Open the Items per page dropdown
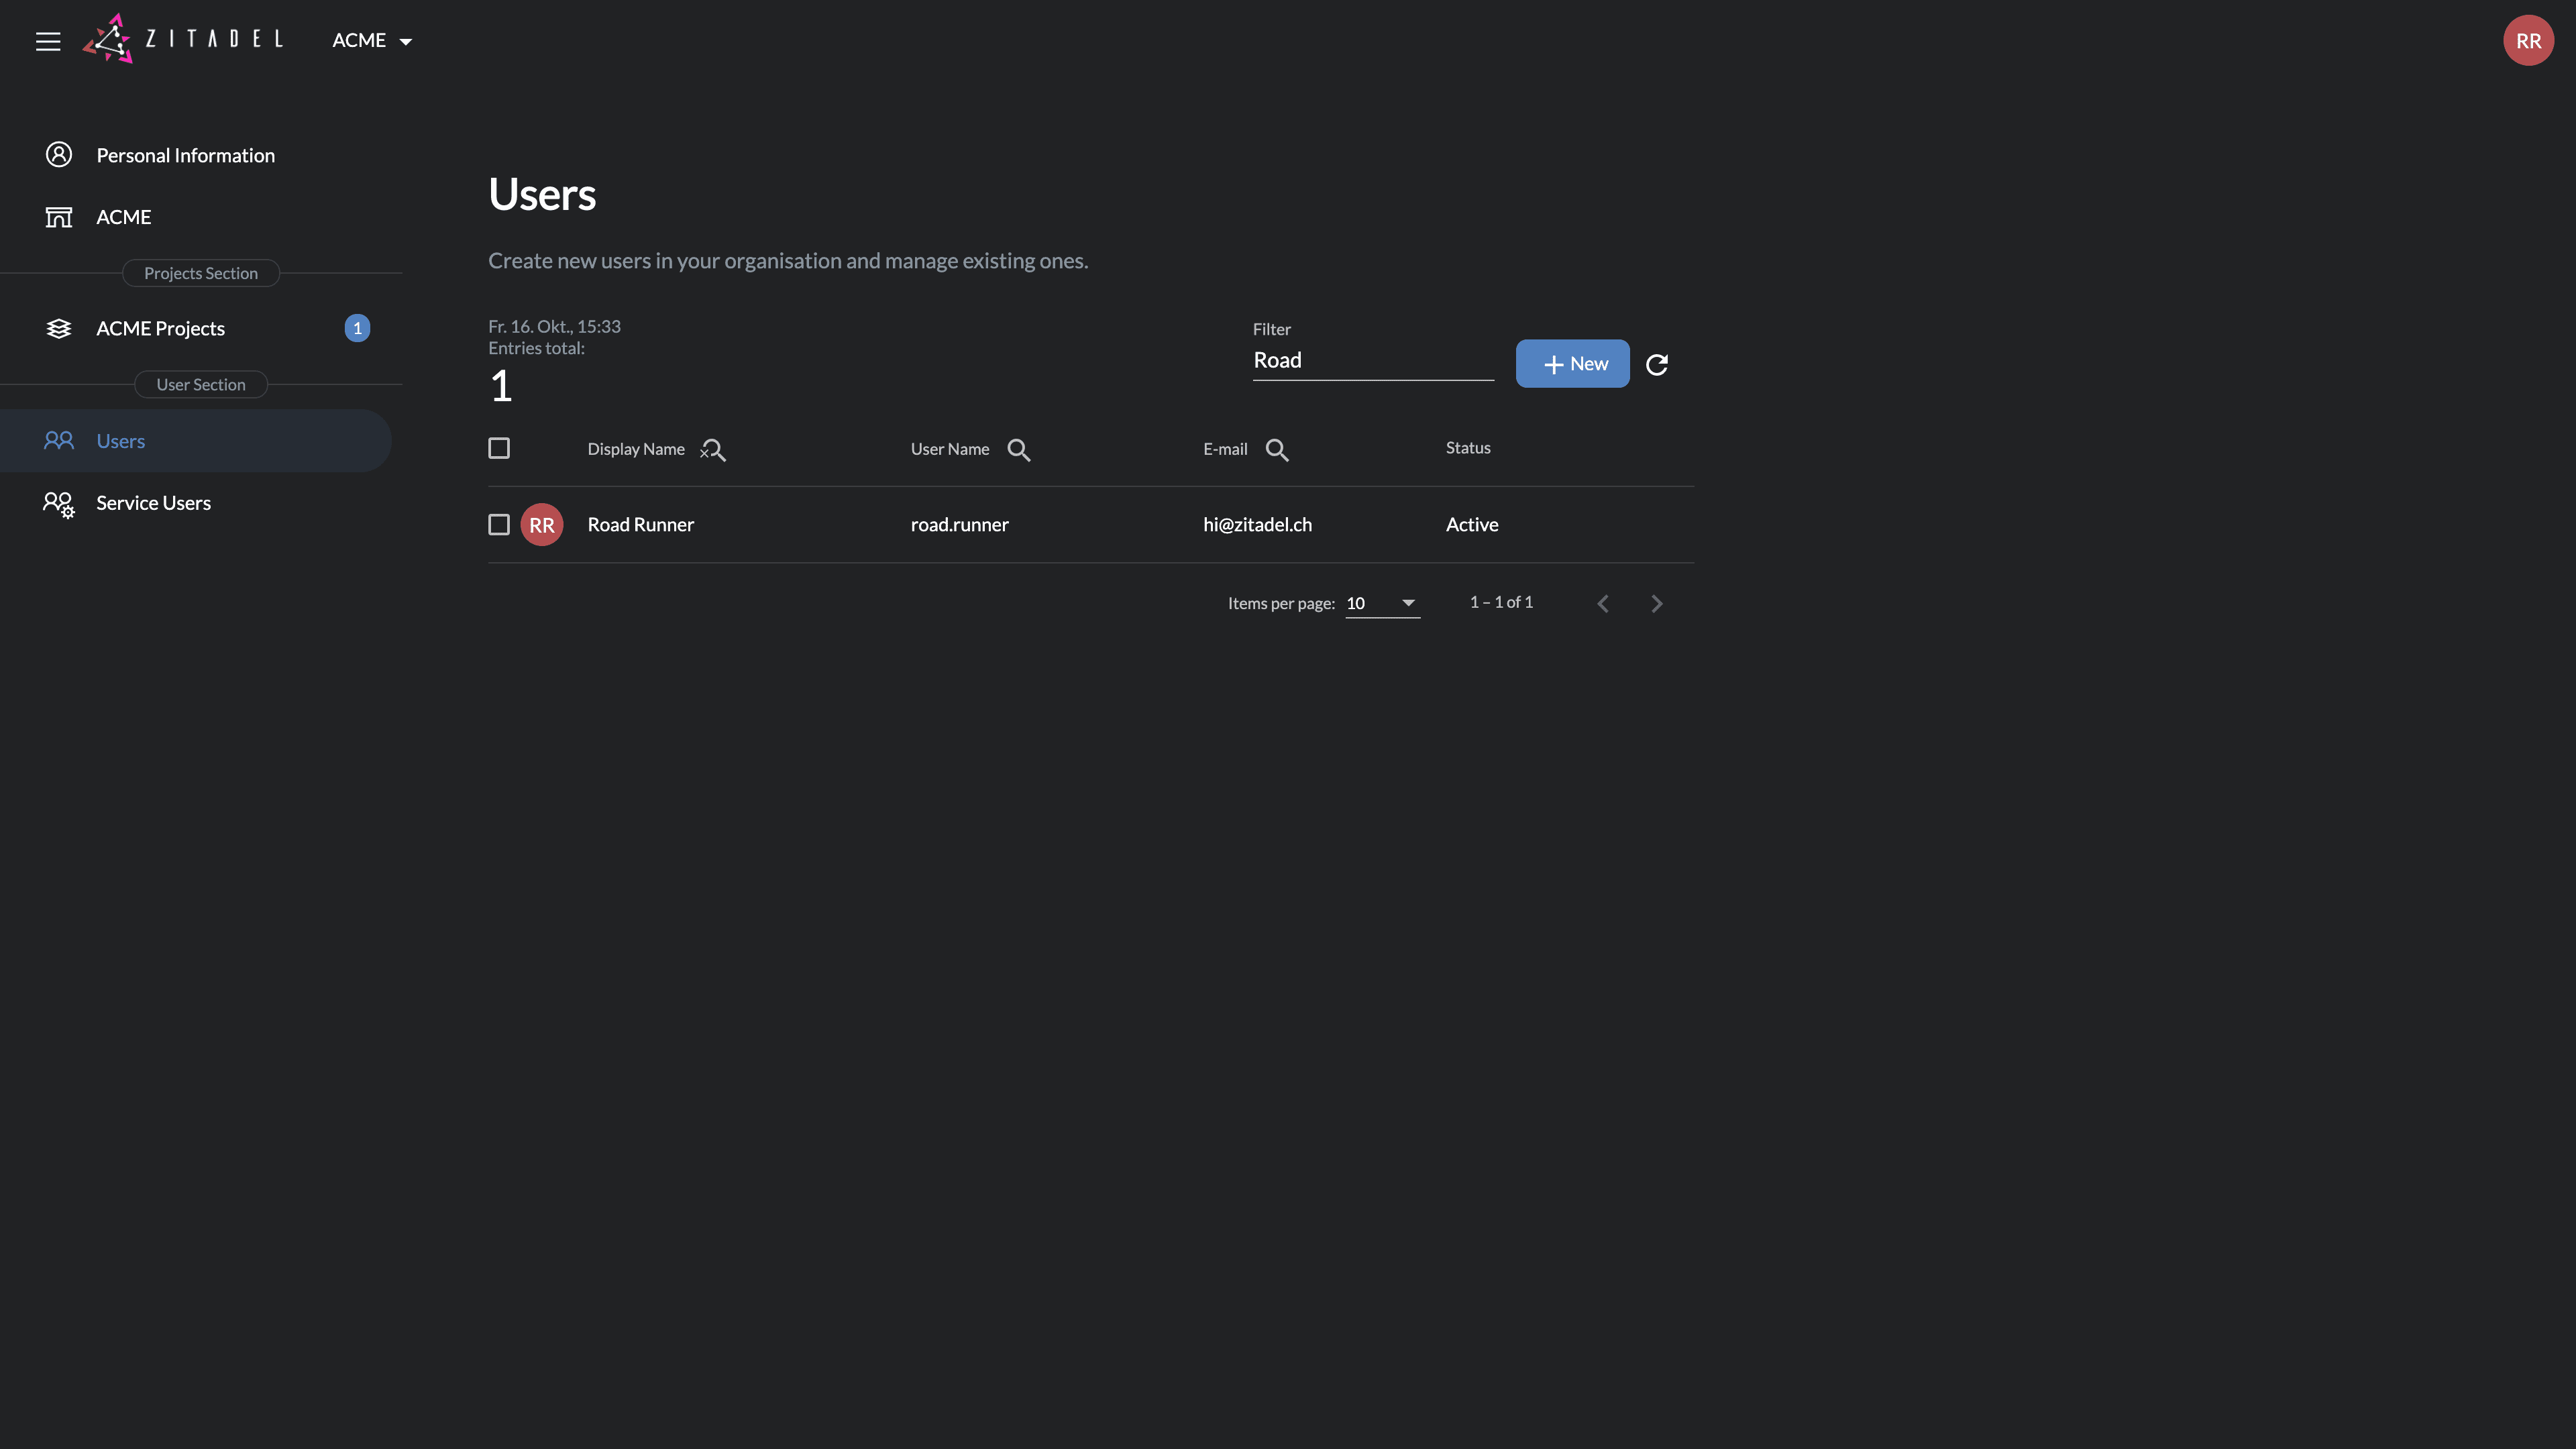The height and width of the screenshot is (1449, 2576). [1382, 603]
